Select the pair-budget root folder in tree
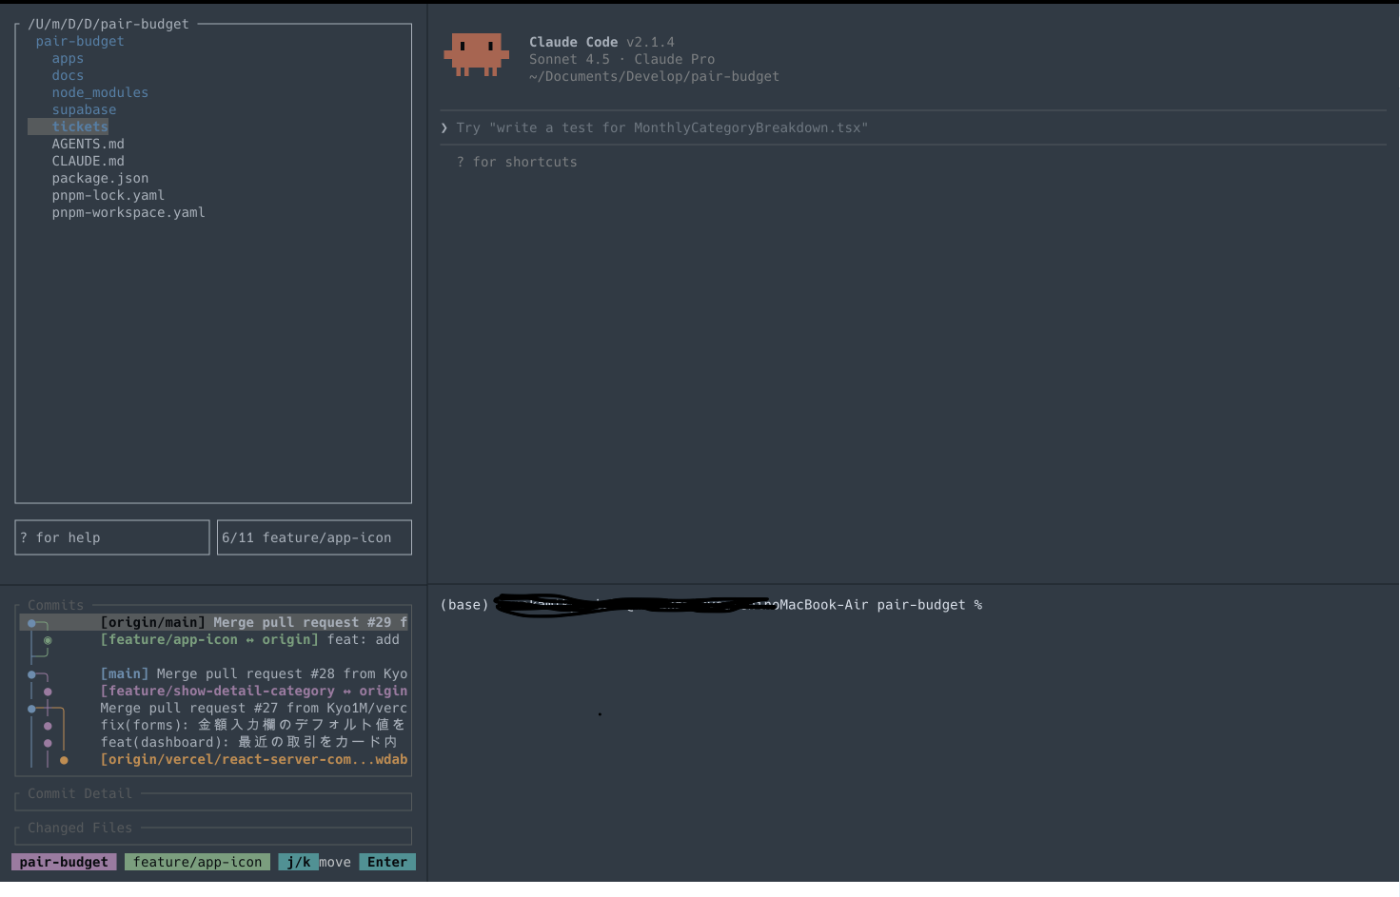Viewport: 1400px width, 897px height. point(80,41)
